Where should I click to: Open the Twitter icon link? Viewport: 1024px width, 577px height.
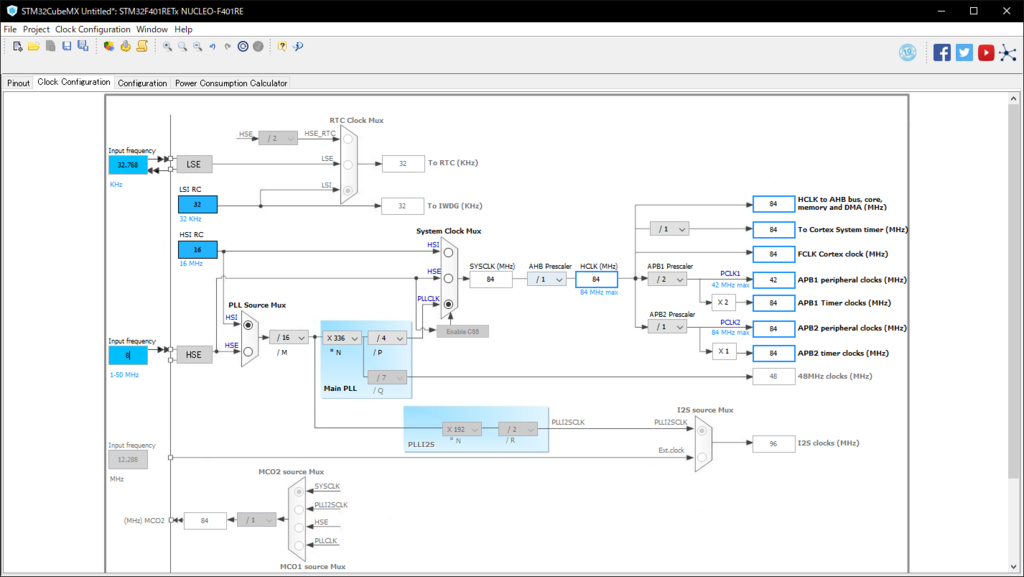coord(964,53)
